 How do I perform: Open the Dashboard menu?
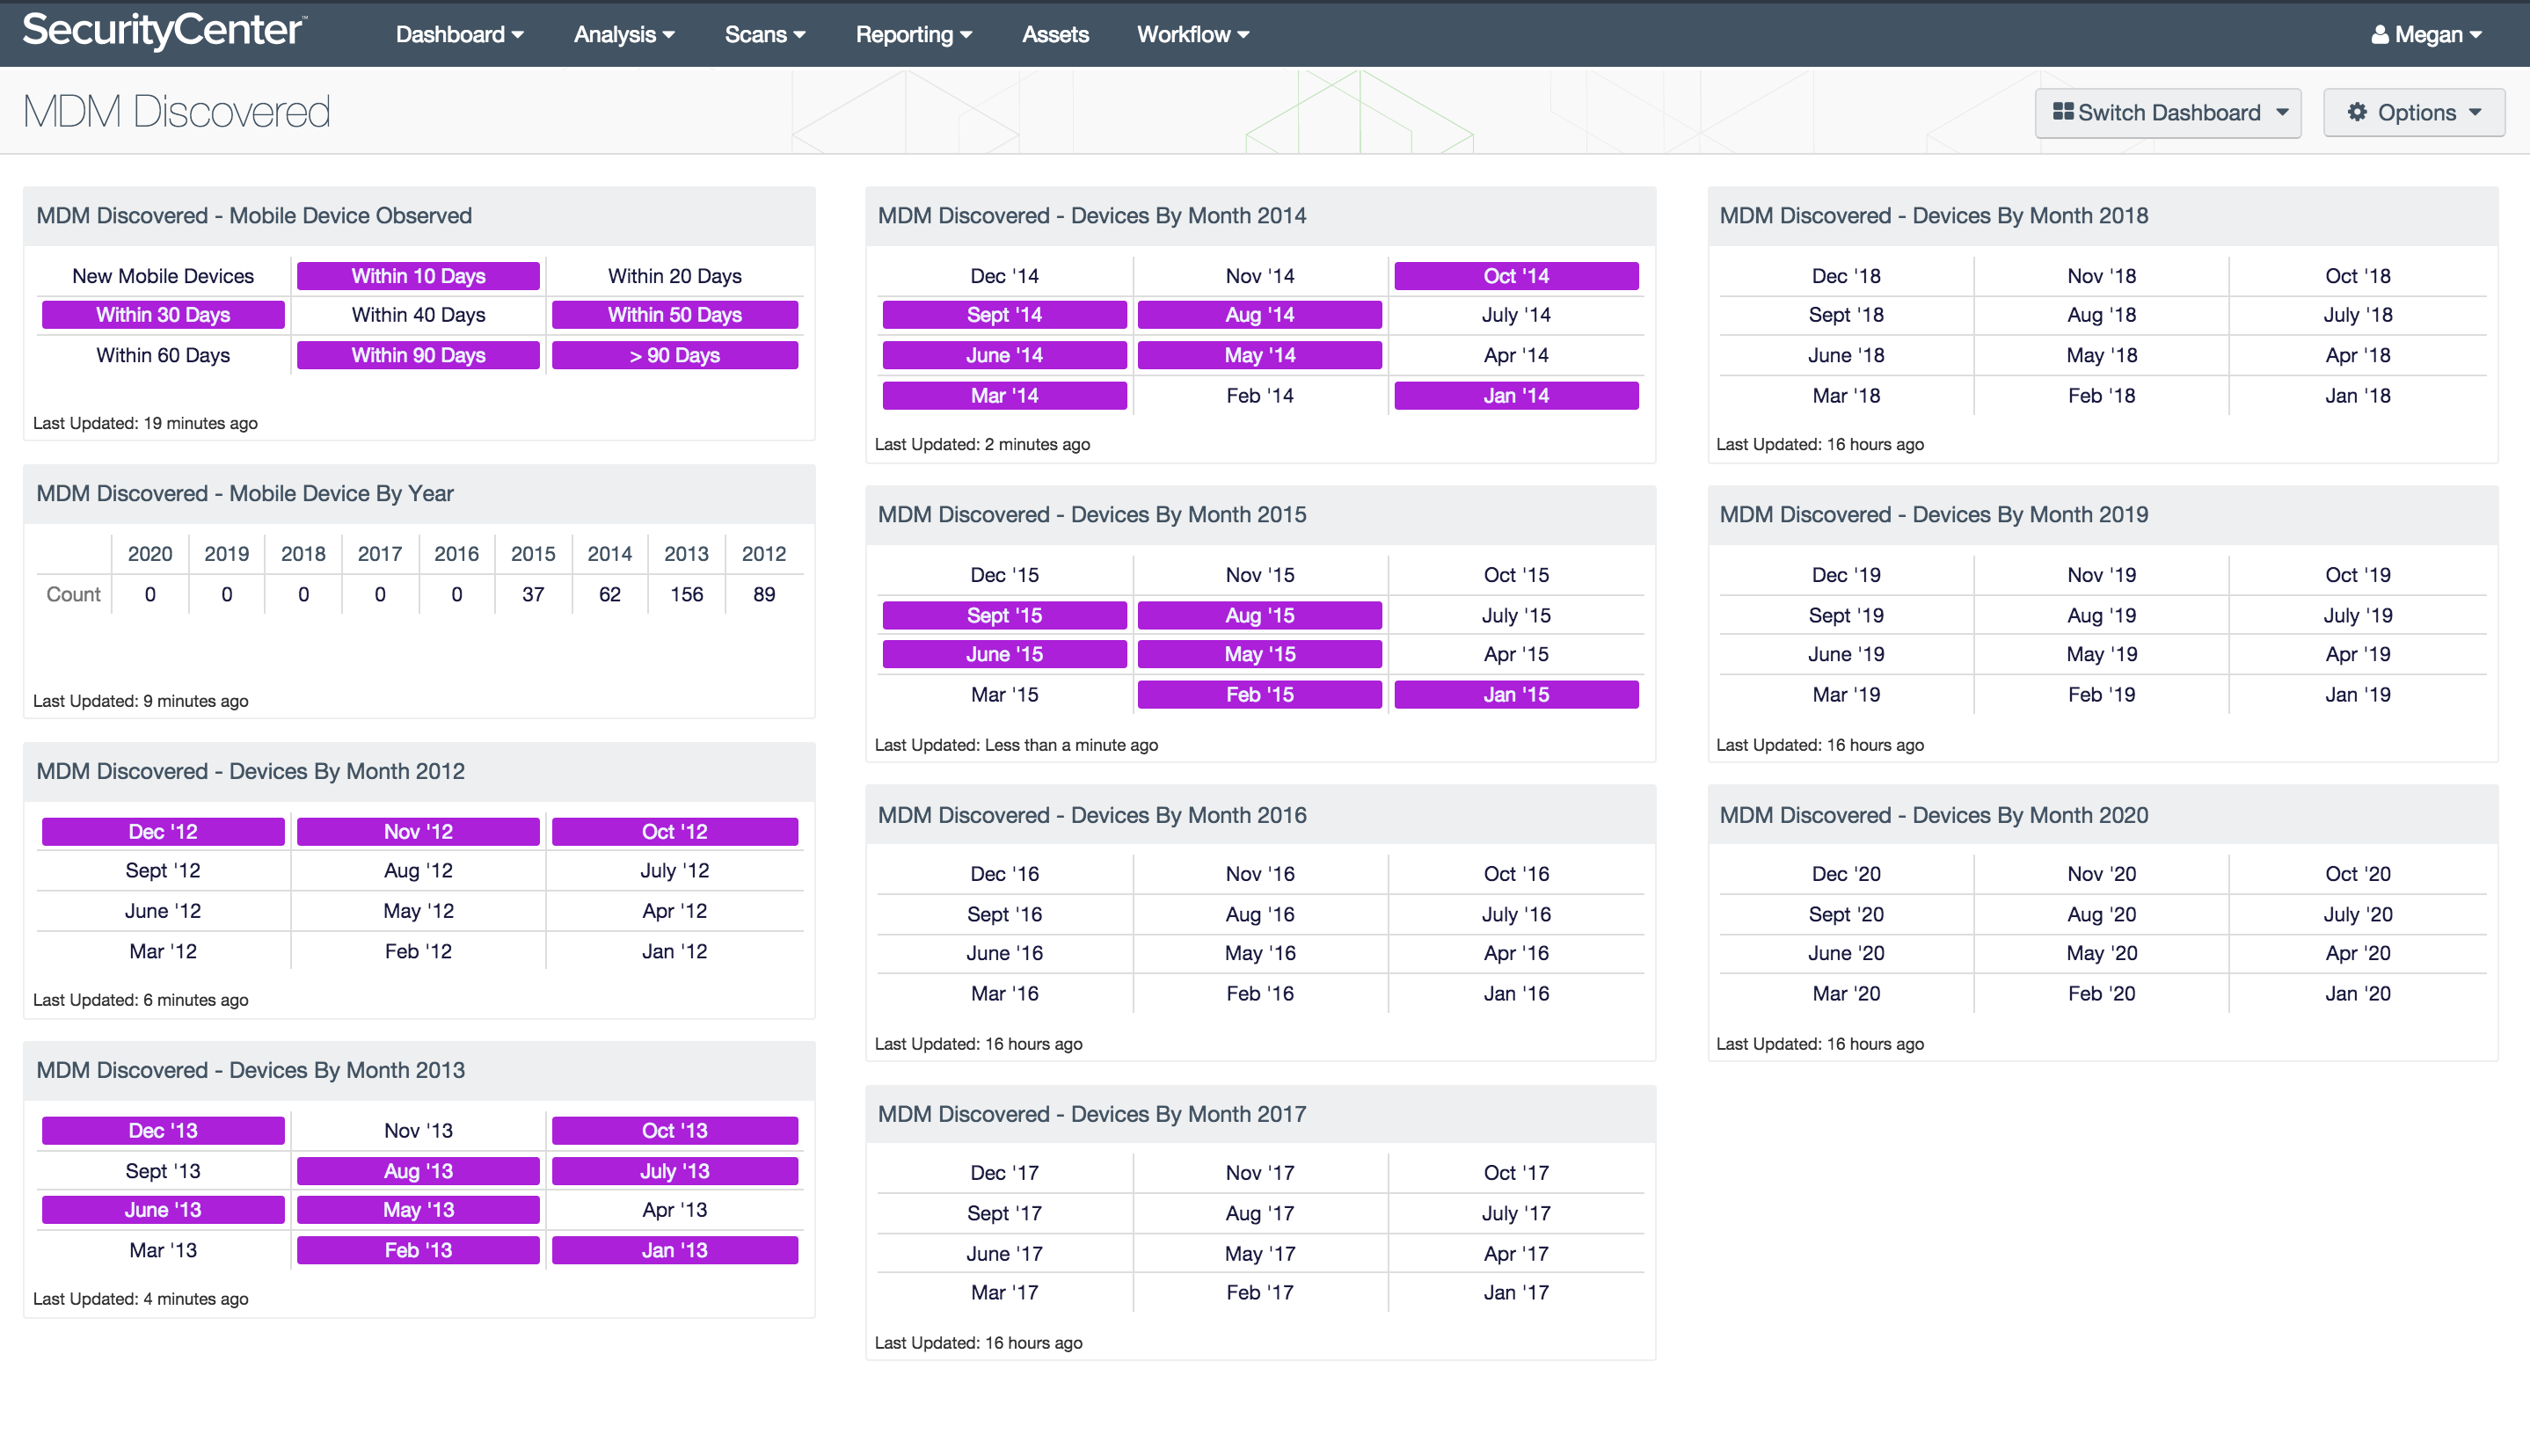click(x=459, y=34)
